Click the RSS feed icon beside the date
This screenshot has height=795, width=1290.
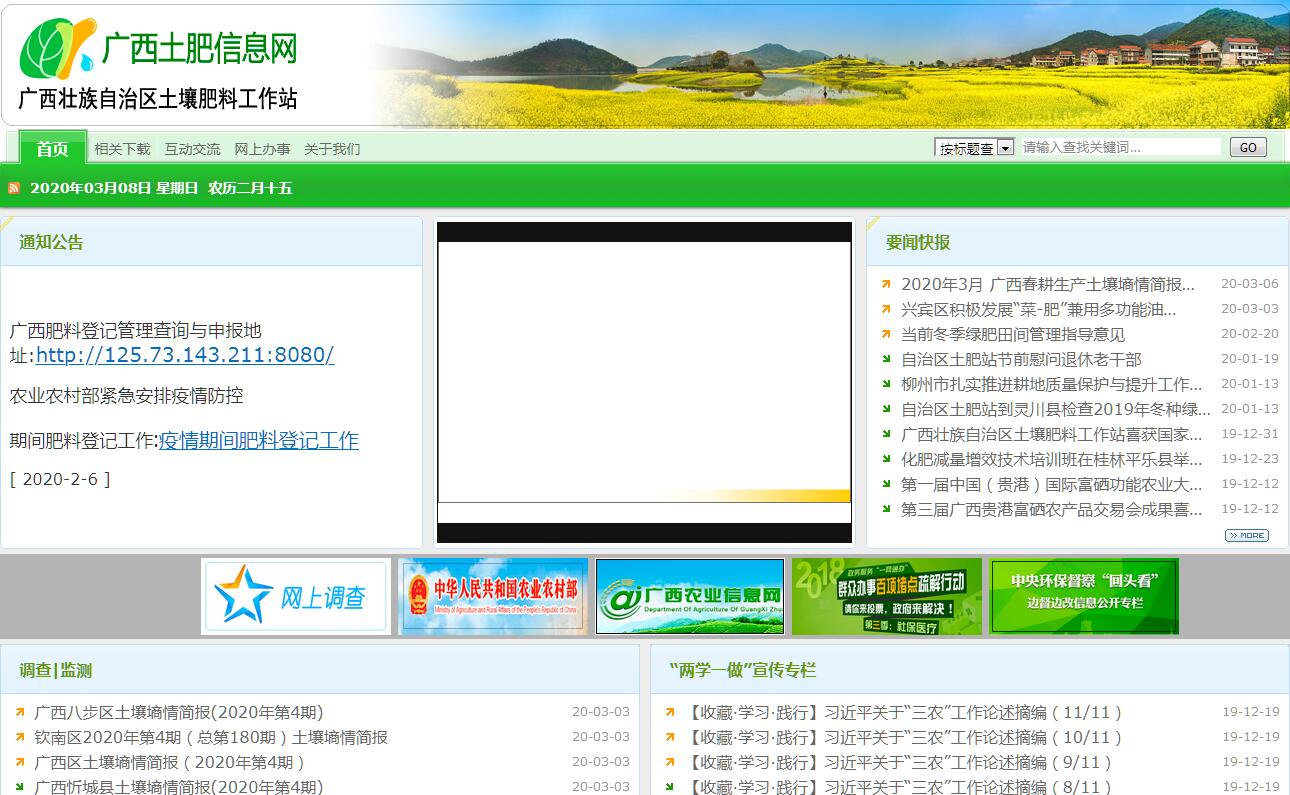pyautogui.click(x=14, y=188)
